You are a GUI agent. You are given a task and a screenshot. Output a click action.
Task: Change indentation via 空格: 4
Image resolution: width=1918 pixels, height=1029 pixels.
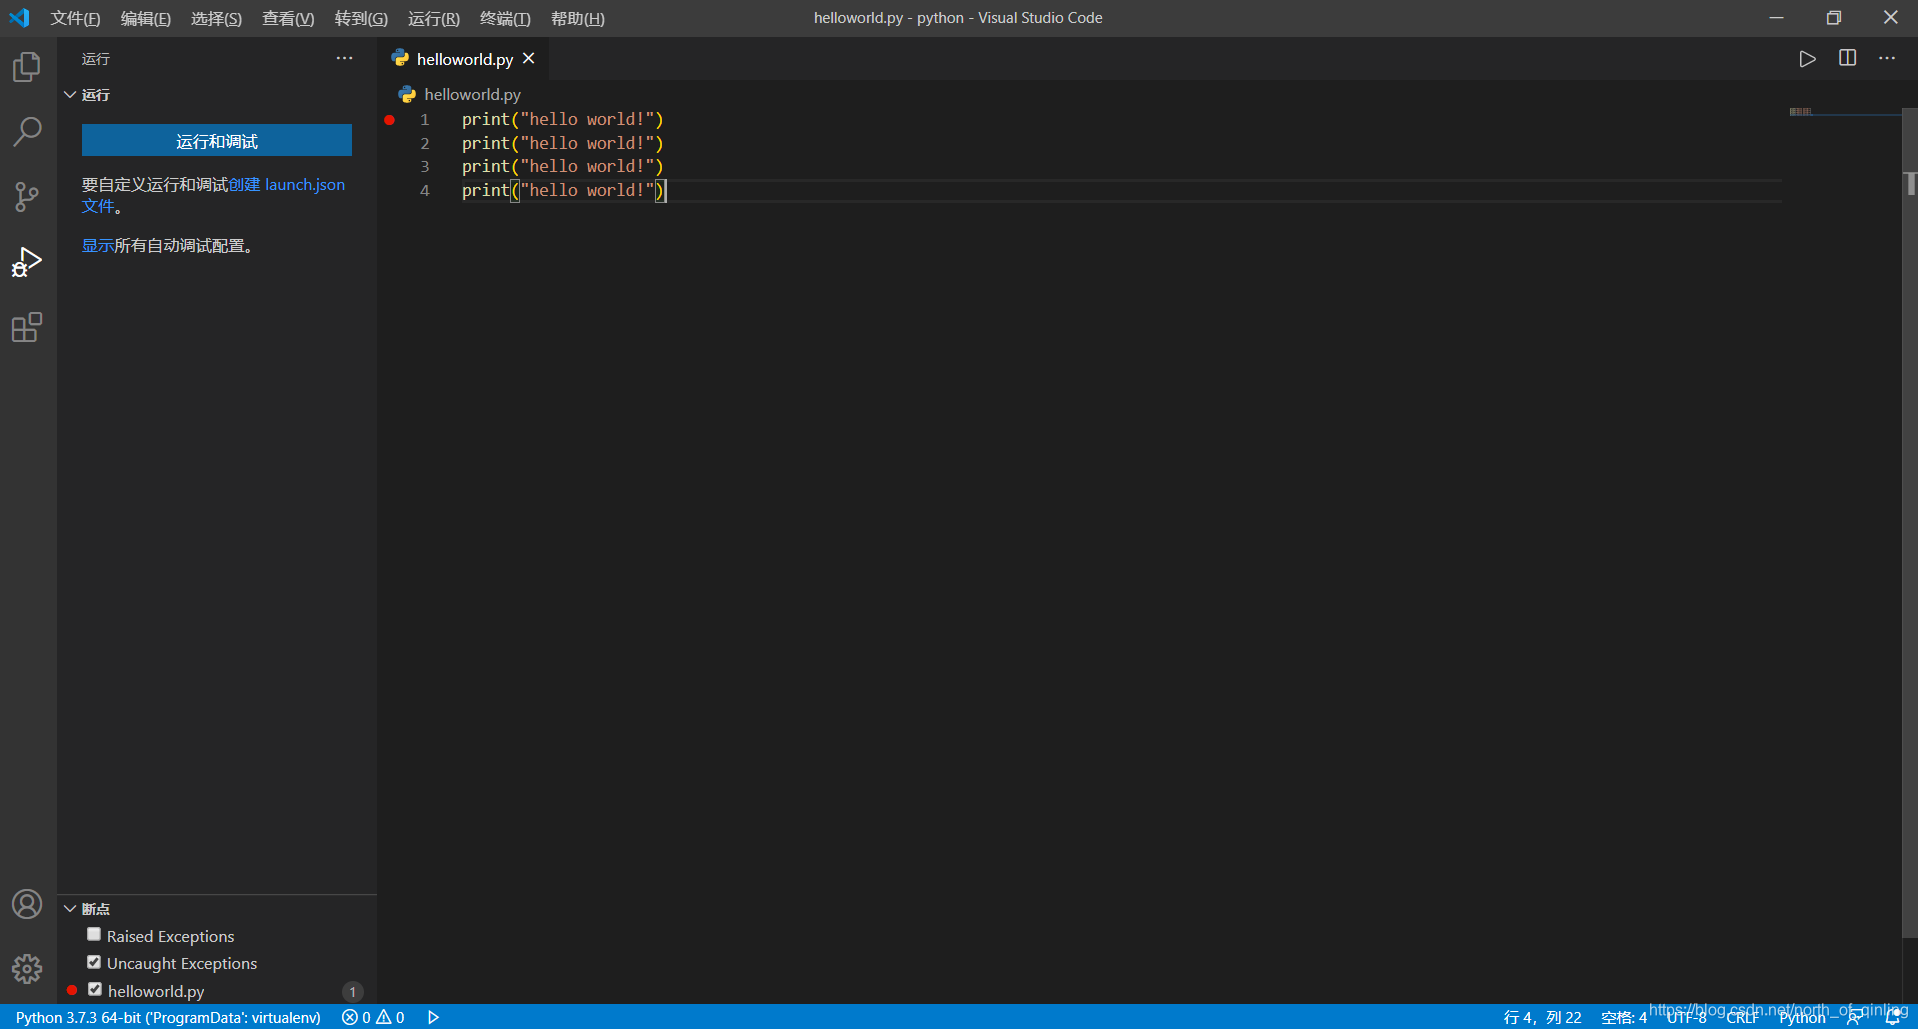[x=1623, y=1017]
